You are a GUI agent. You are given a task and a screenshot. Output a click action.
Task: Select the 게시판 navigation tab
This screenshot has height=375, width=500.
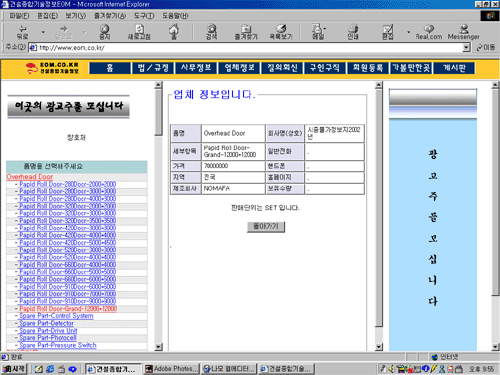click(x=454, y=68)
